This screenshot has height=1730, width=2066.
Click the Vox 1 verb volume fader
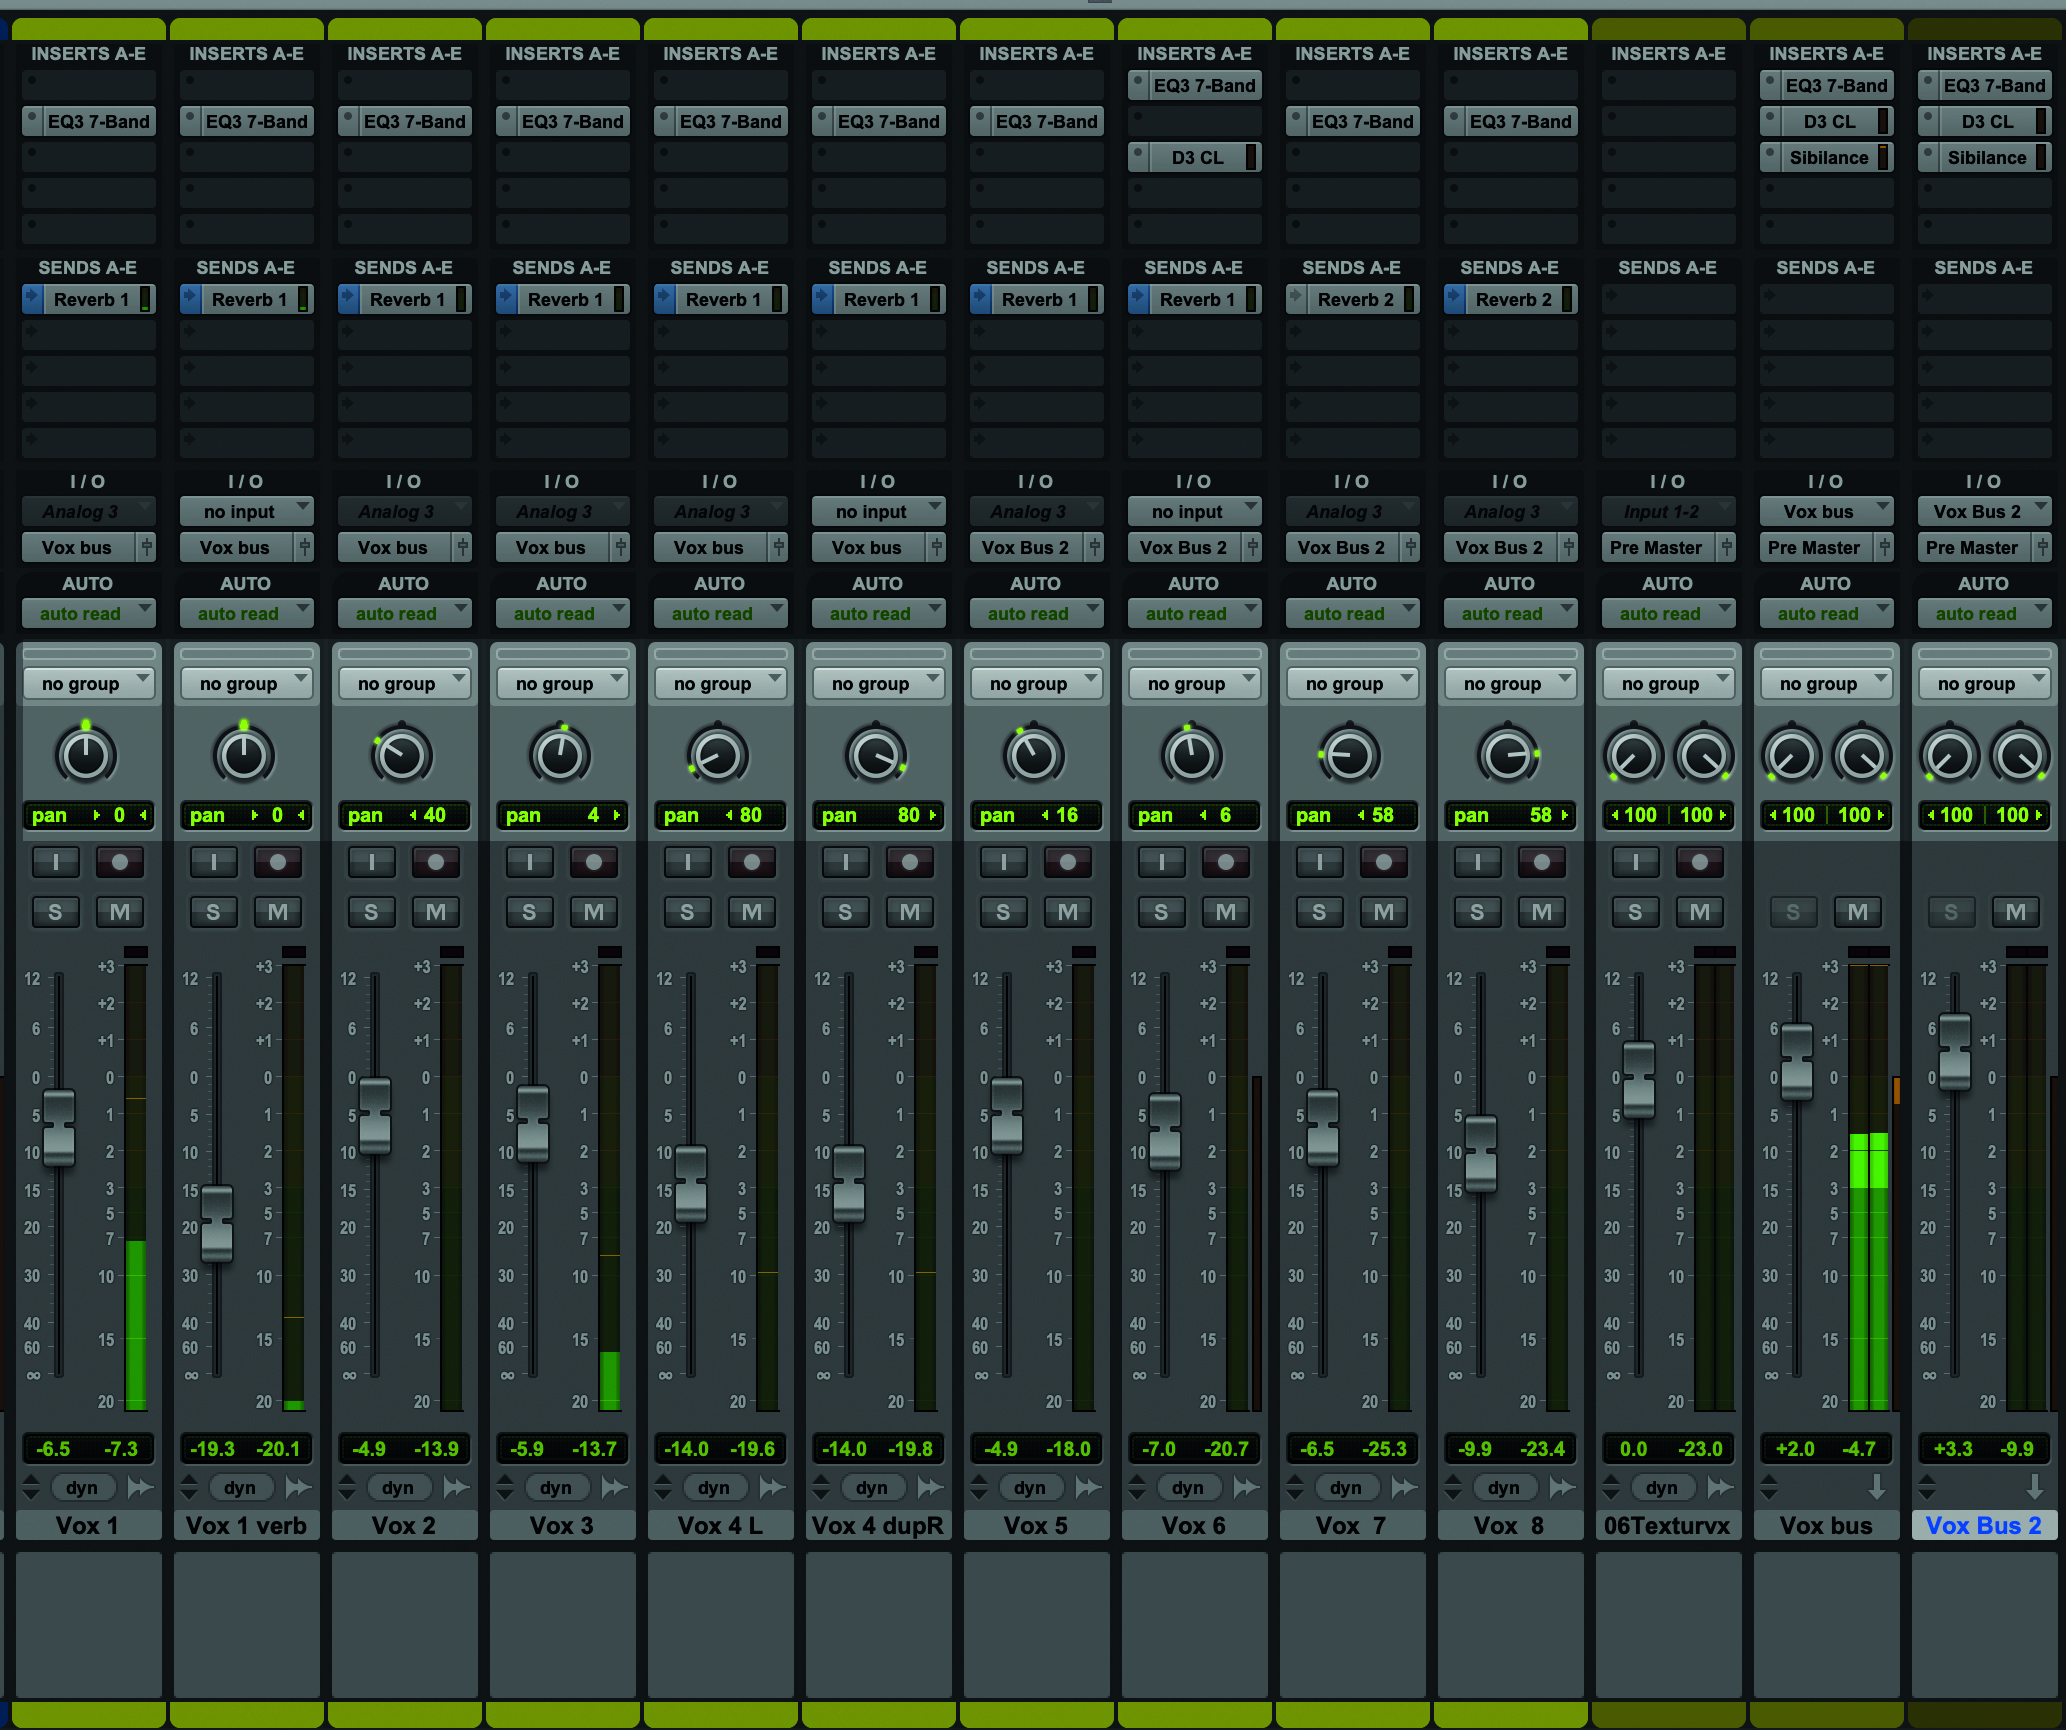pyautogui.click(x=217, y=1224)
